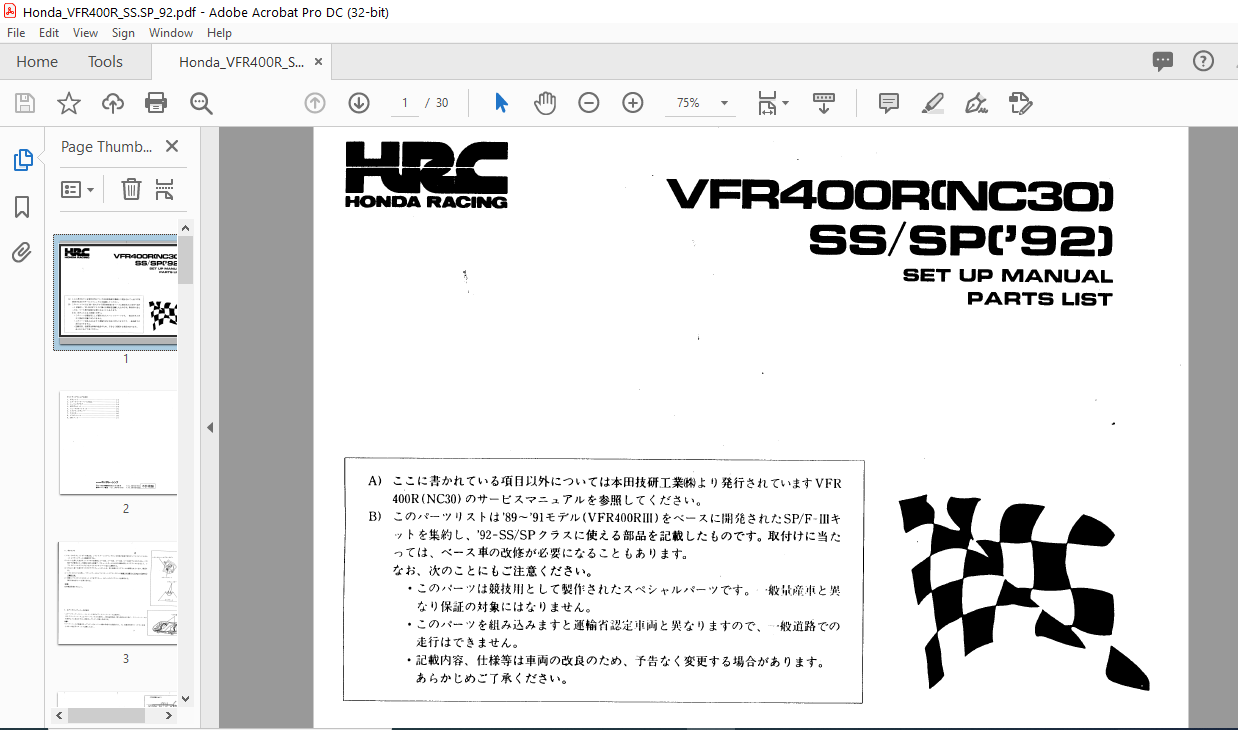Open the Window menu

click(171, 33)
